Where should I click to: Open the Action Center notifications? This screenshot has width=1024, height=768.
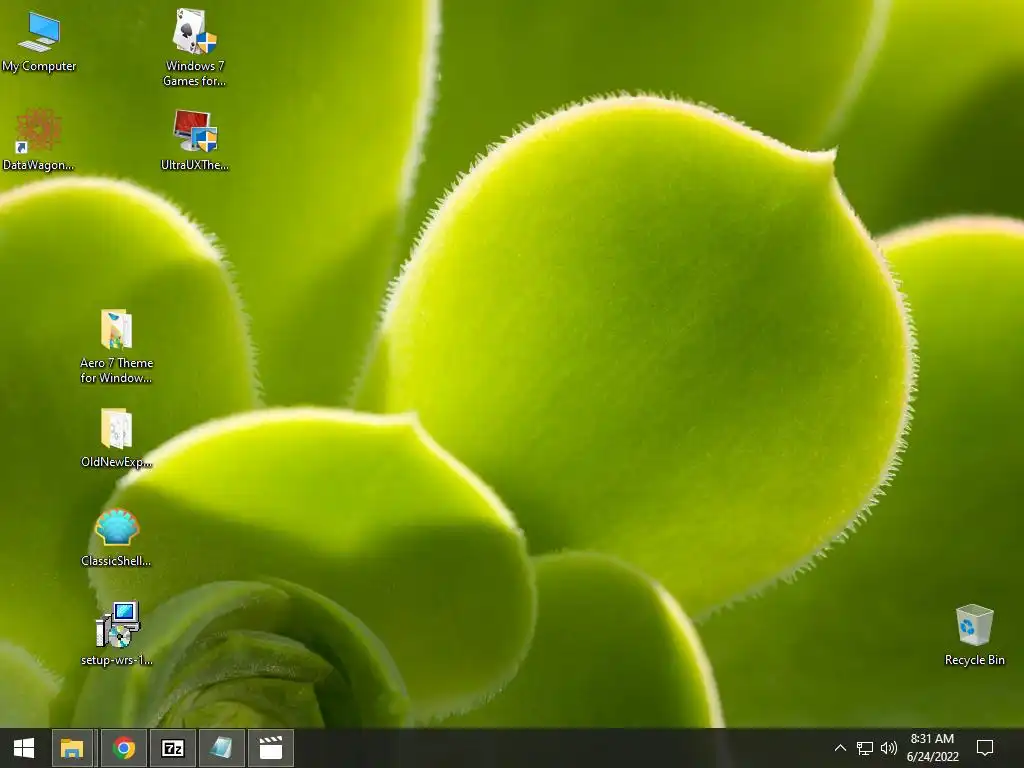coord(985,748)
